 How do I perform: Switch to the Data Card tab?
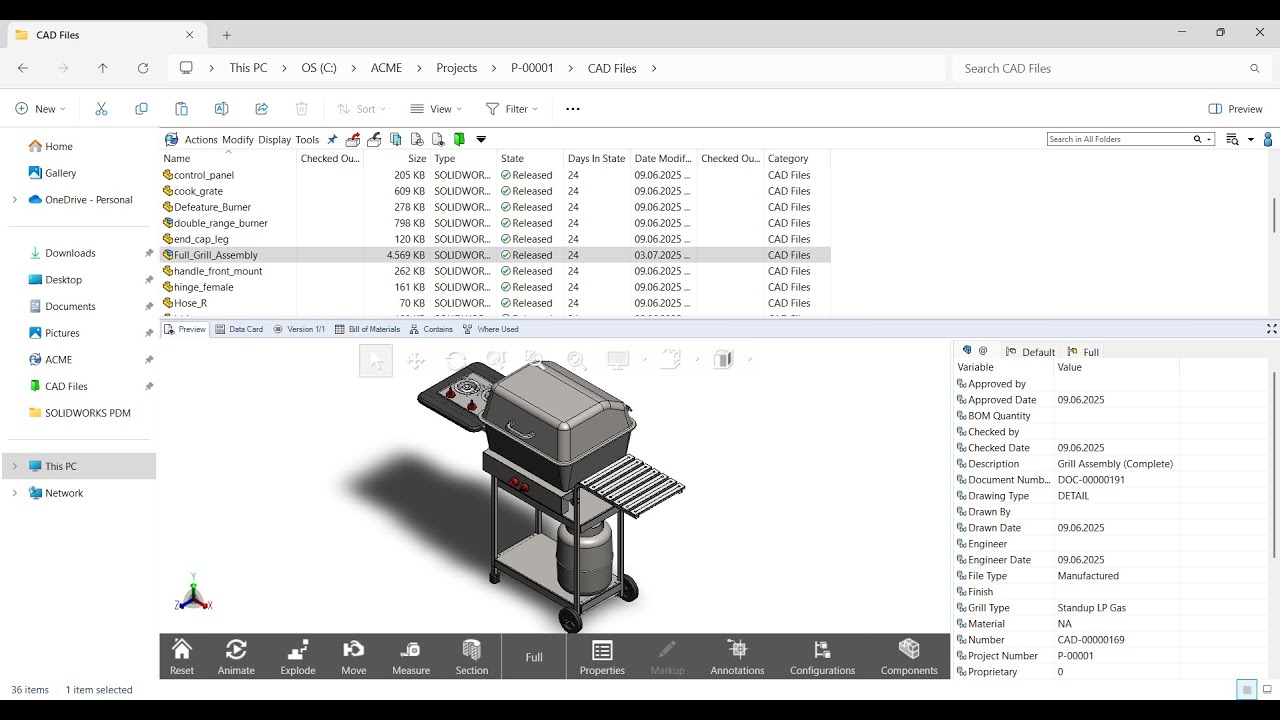point(239,329)
